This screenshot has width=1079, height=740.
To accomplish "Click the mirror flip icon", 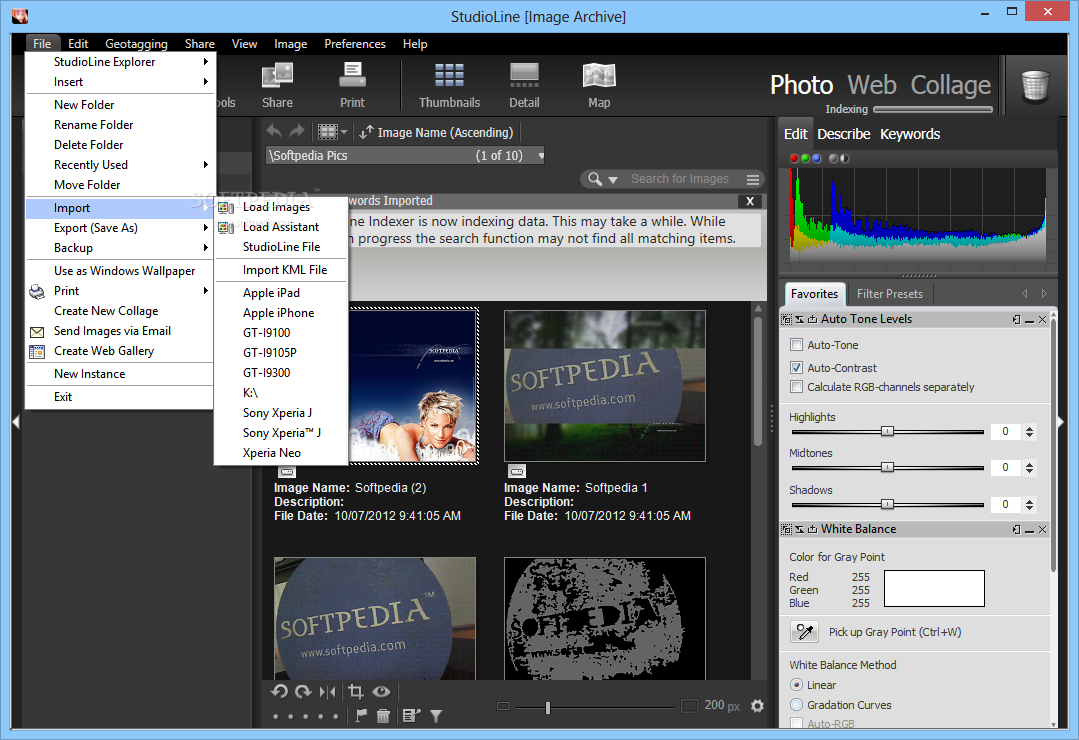I will coord(328,692).
